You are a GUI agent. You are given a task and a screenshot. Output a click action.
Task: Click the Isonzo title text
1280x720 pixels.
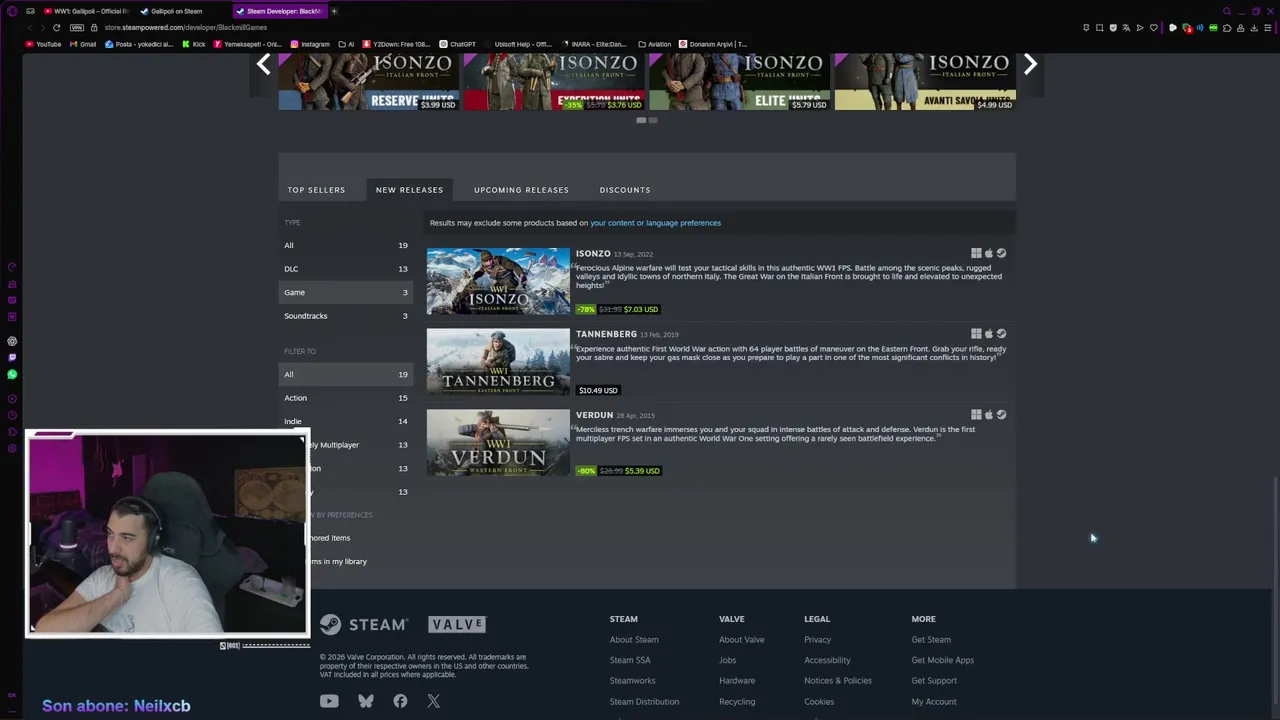pos(593,254)
